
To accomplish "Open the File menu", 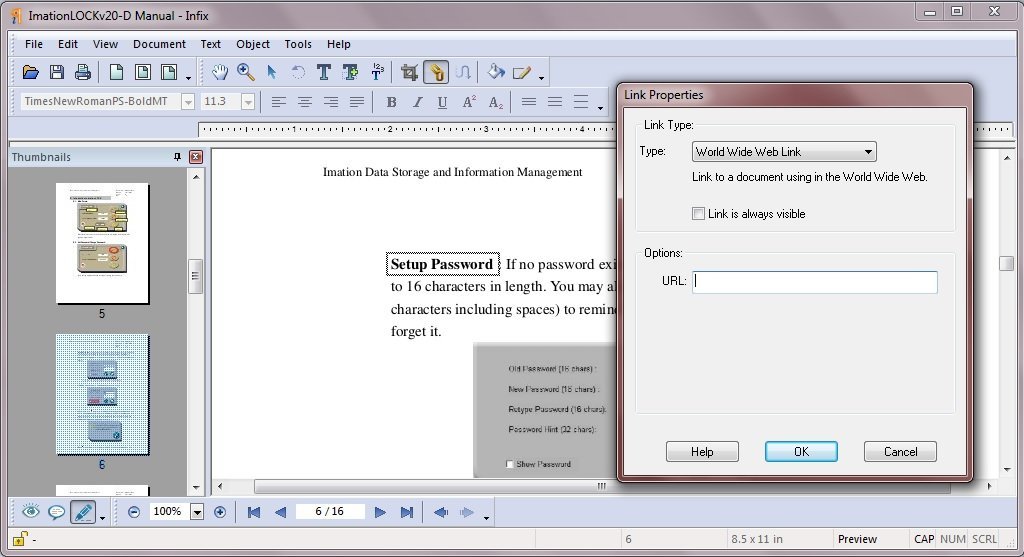I will [34, 44].
